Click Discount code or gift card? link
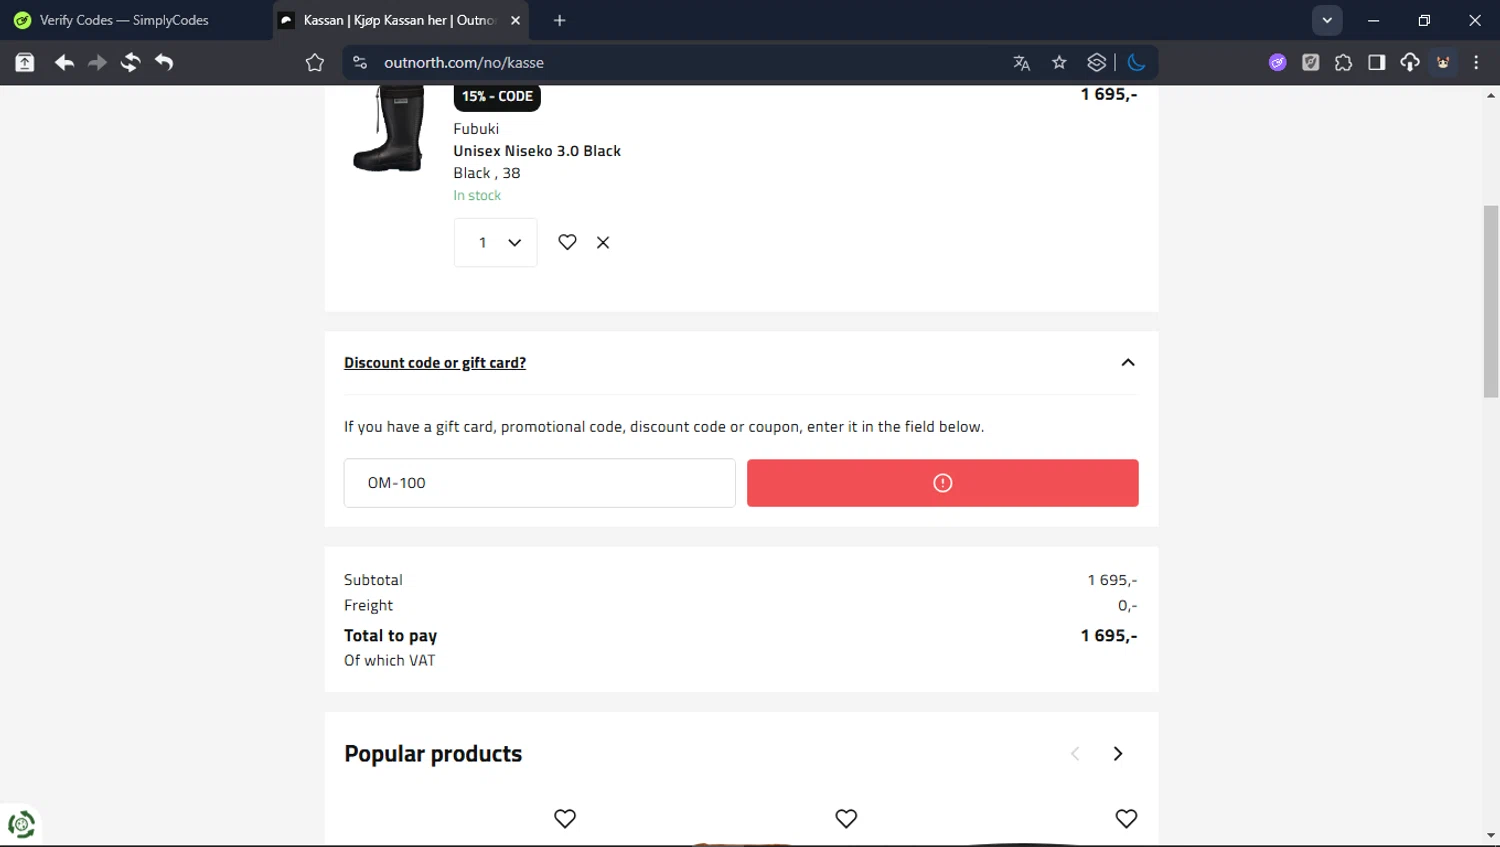Viewport: 1500px width, 847px height. [x=435, y=363]
